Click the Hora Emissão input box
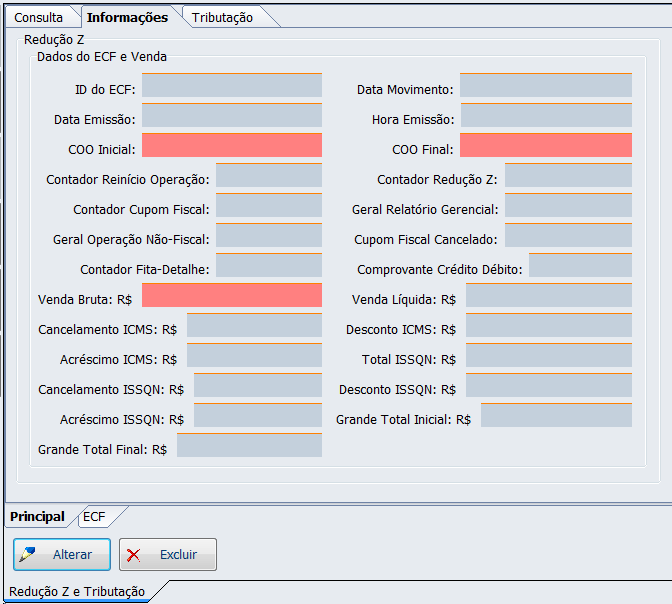The height and width of the screenshot is (604, 672). click(x=545, y=116)
